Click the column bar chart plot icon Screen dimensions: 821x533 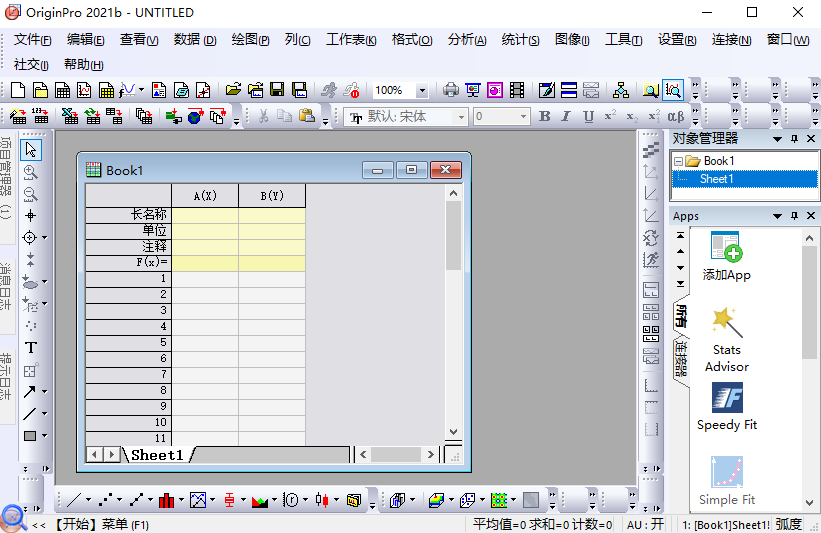point(167,501)
